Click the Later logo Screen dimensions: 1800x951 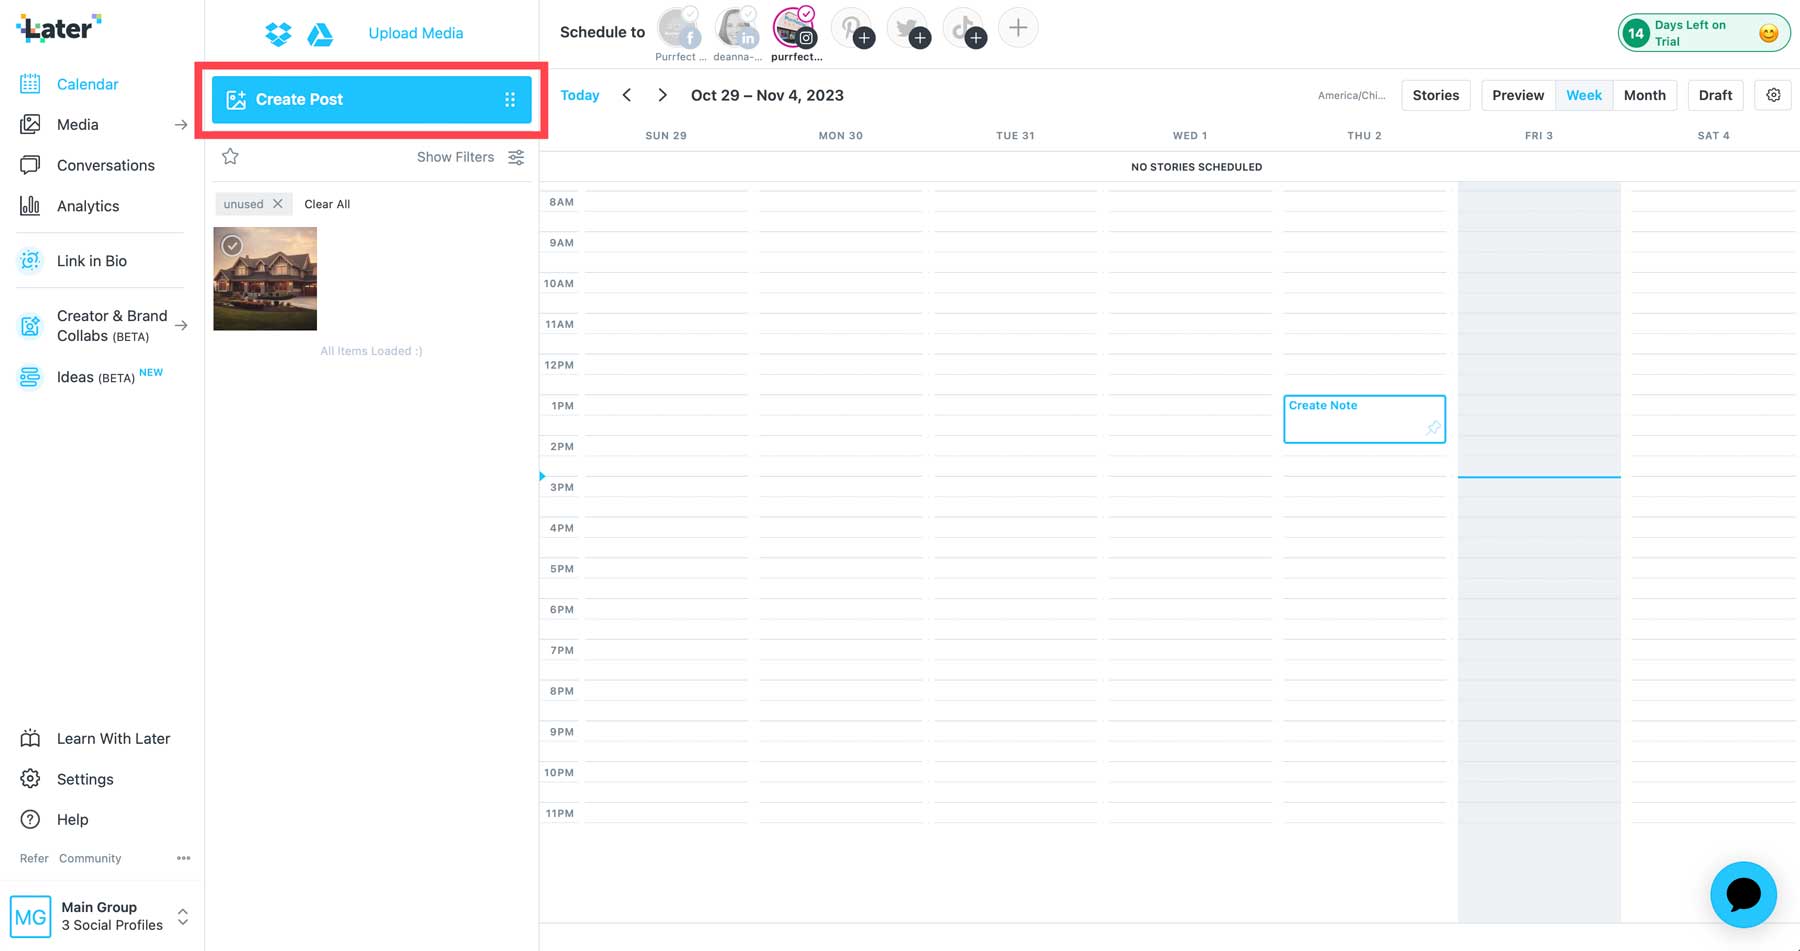[x=59, y=28]
